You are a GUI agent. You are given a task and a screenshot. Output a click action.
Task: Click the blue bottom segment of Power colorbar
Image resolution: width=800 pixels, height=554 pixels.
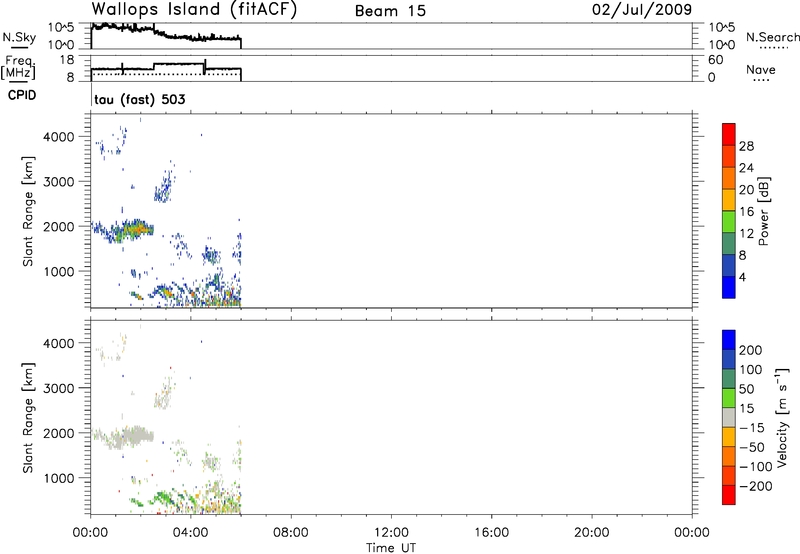click(729, 287)
